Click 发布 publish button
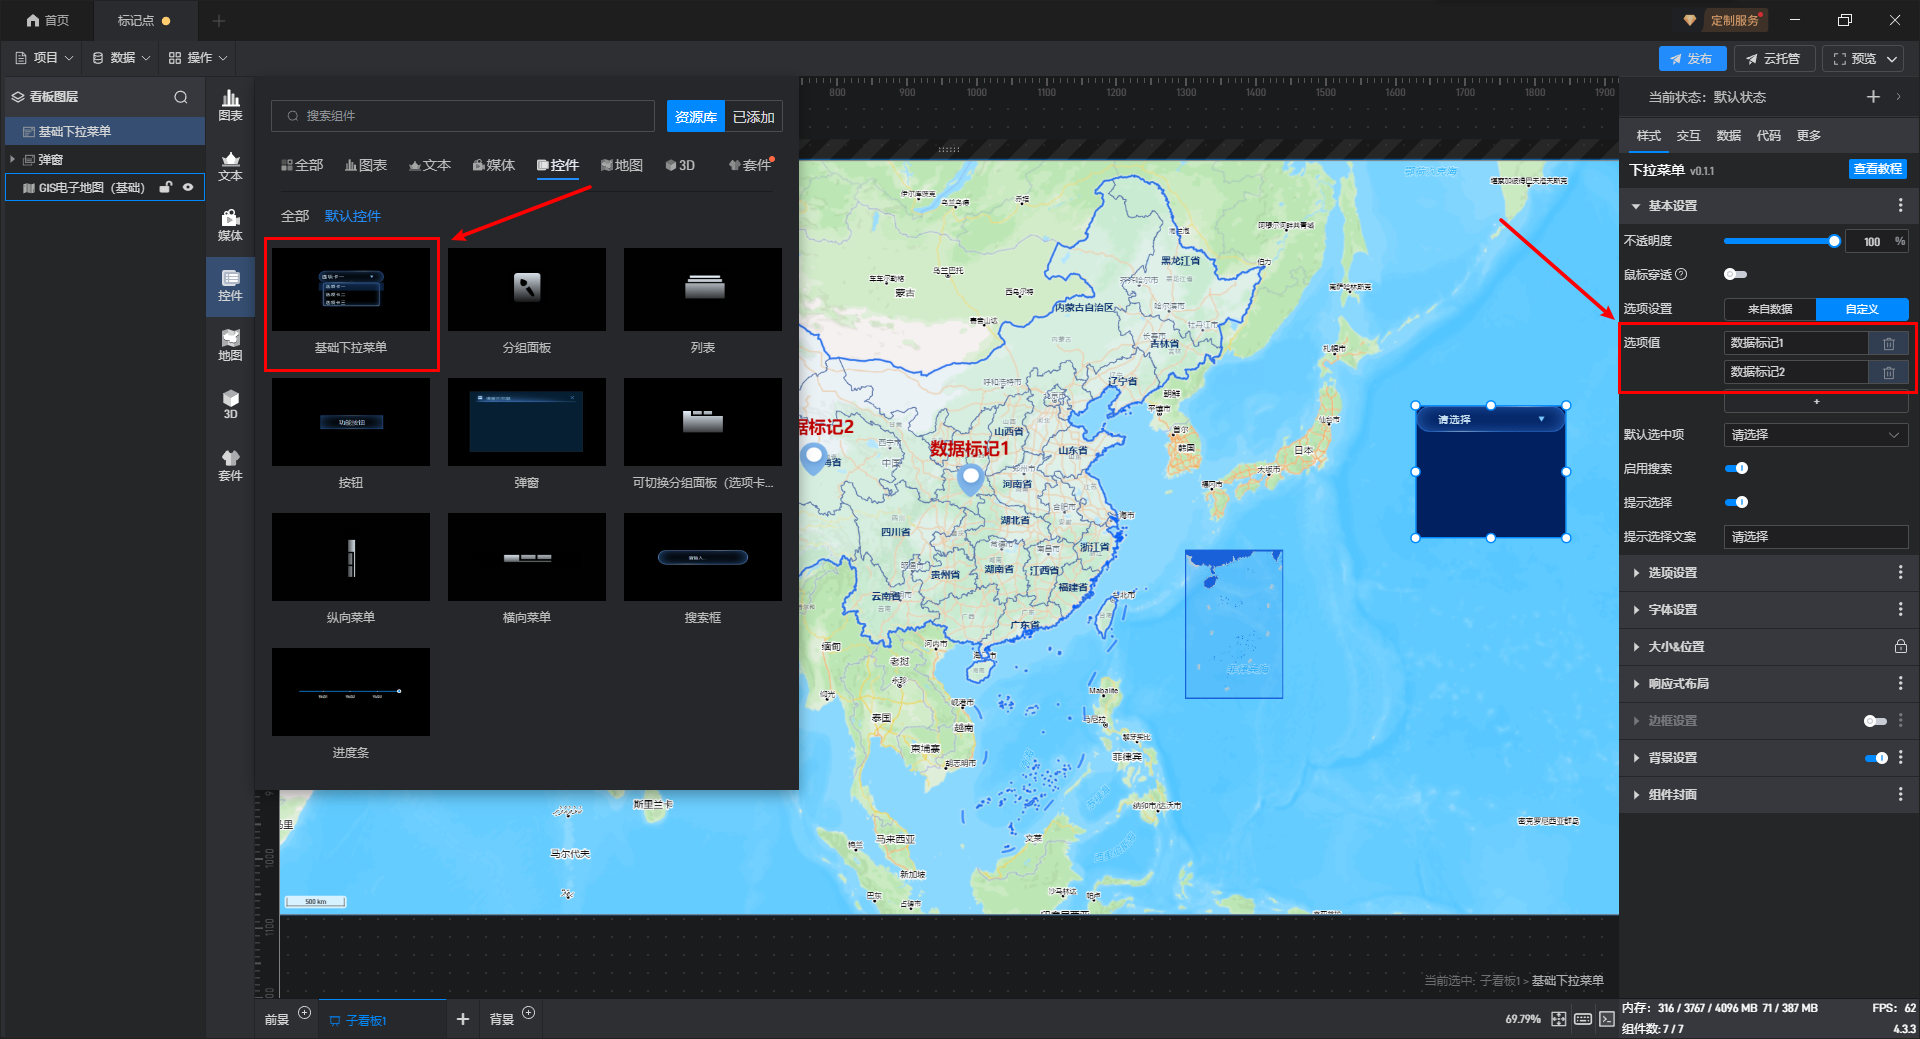 pyautogui.click(x=1692, y=59)
